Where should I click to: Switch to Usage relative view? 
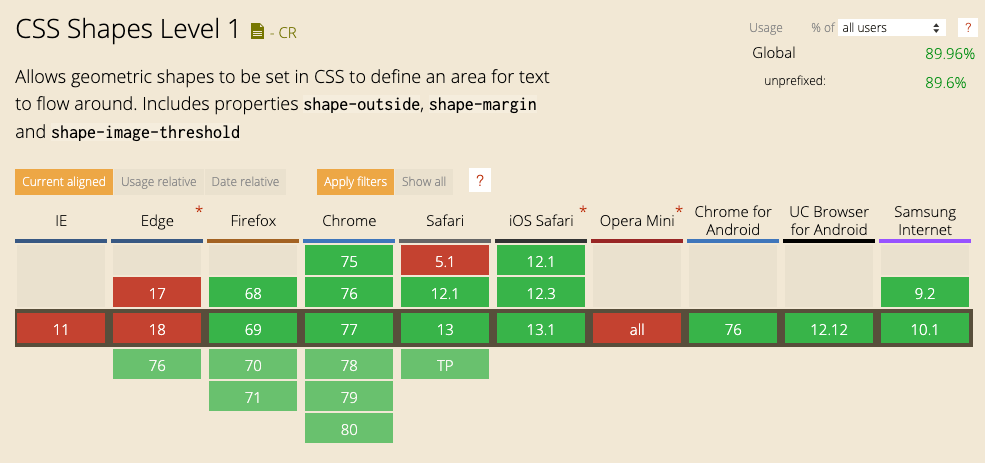pos(159,181)
